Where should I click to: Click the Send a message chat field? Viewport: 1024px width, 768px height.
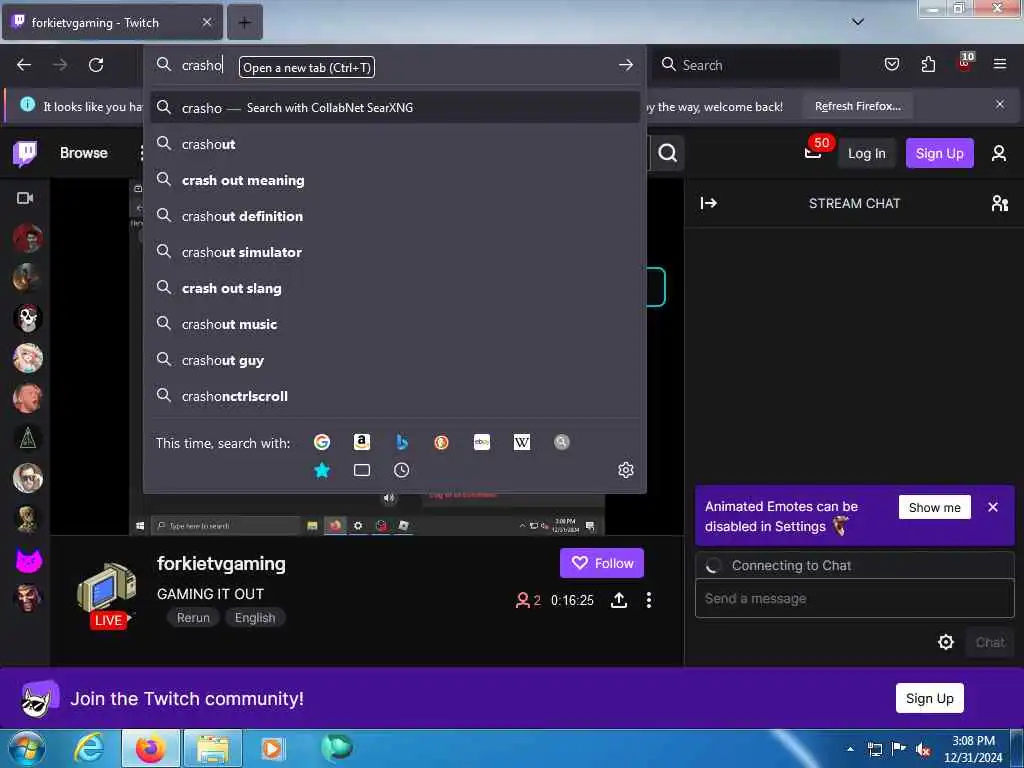[x=854, y=598]
